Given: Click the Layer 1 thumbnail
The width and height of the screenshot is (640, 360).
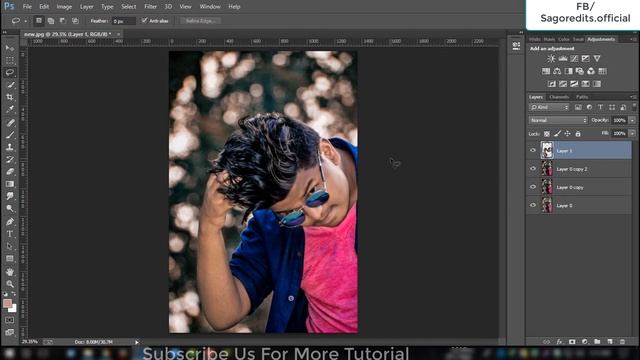Looking at the screenshot, I should tap(547, 150).
